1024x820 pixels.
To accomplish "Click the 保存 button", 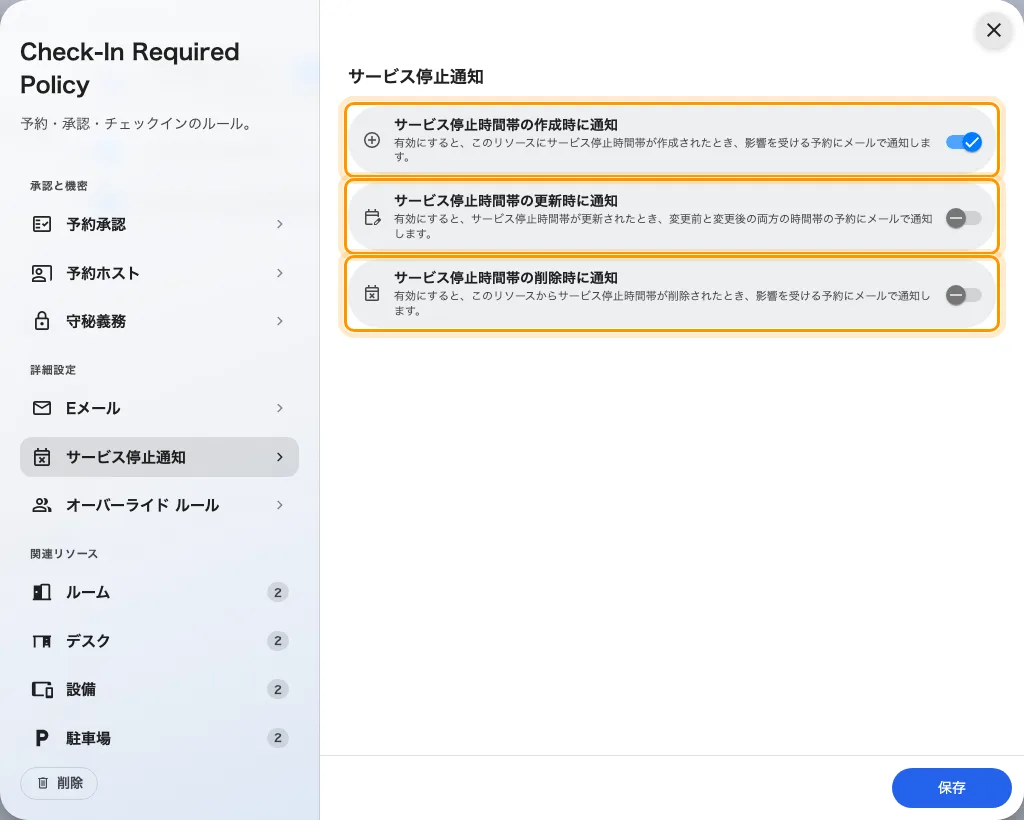I will click(x=952, y=788).
